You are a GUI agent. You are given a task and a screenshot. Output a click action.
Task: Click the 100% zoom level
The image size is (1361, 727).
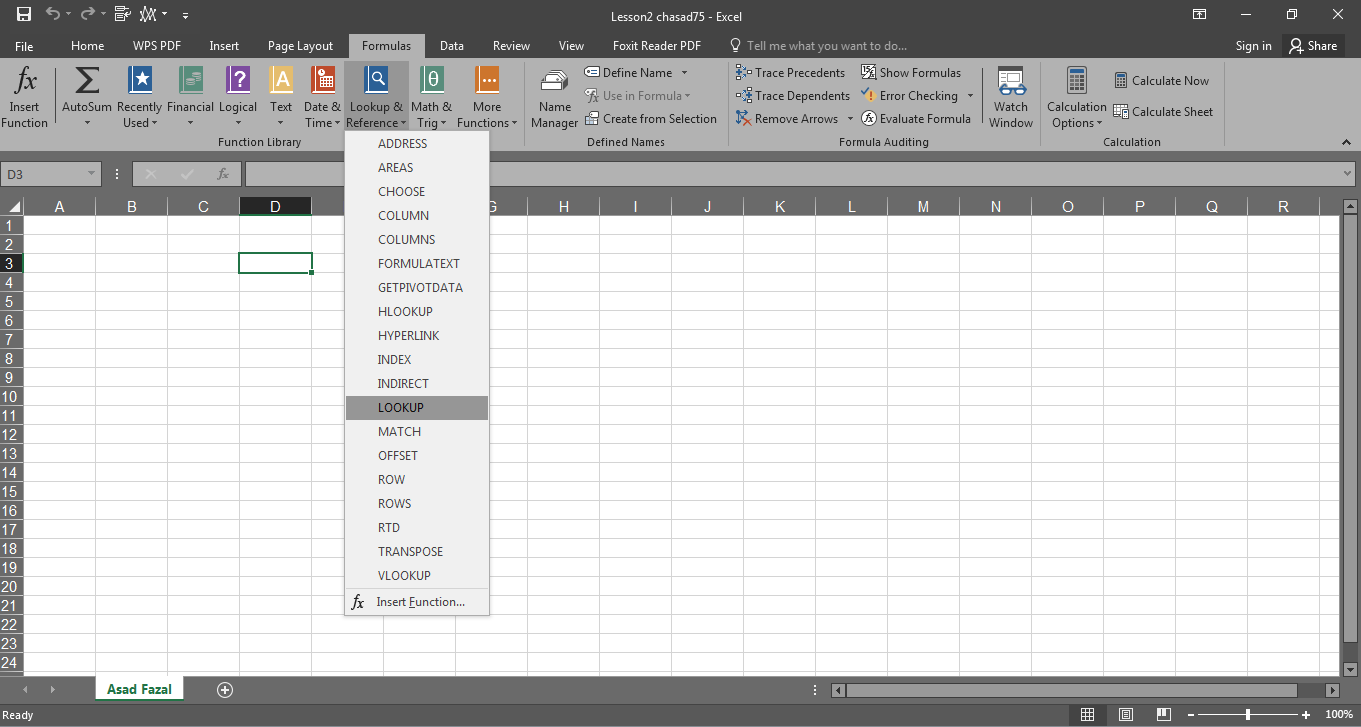point(1338,715)
